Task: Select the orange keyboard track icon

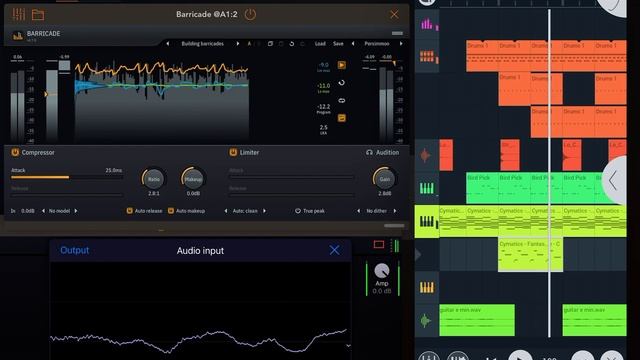Action: [x=427, y=288]
